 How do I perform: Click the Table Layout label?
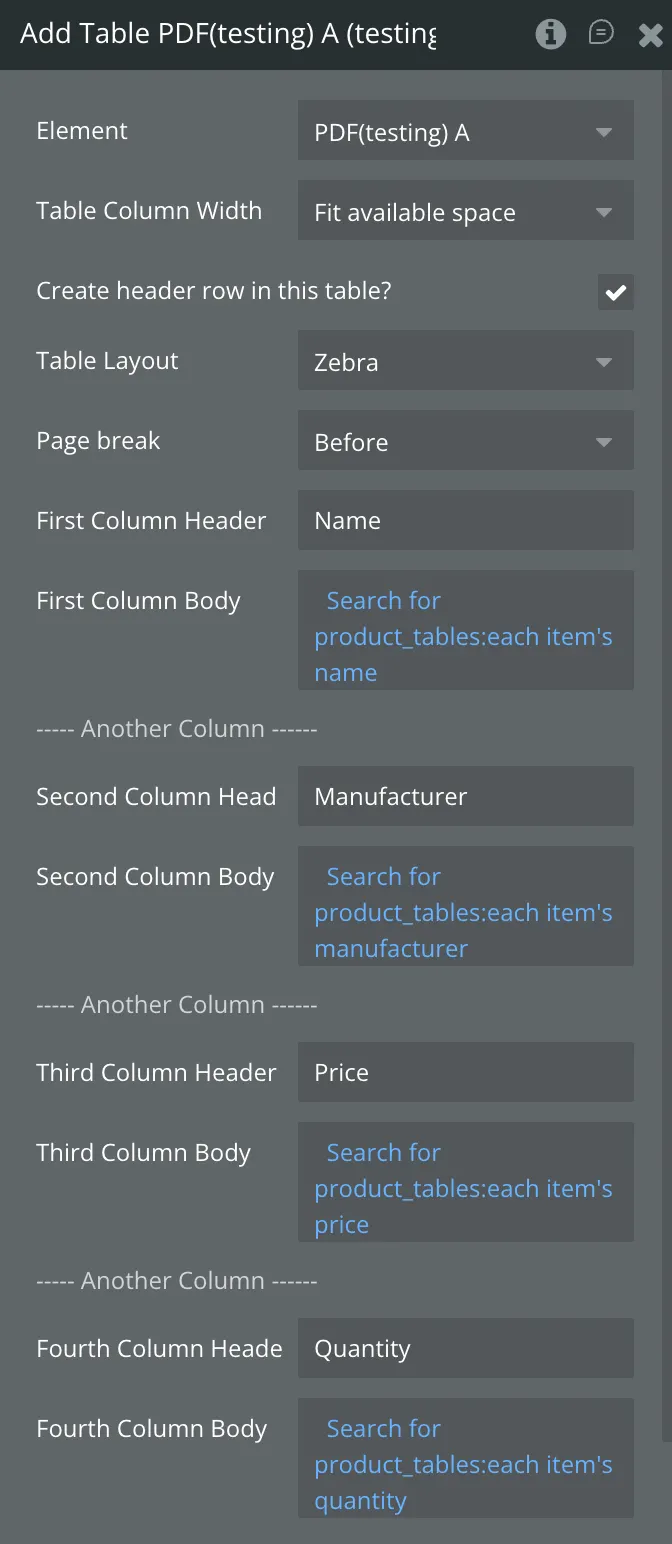tap(107, 361)
